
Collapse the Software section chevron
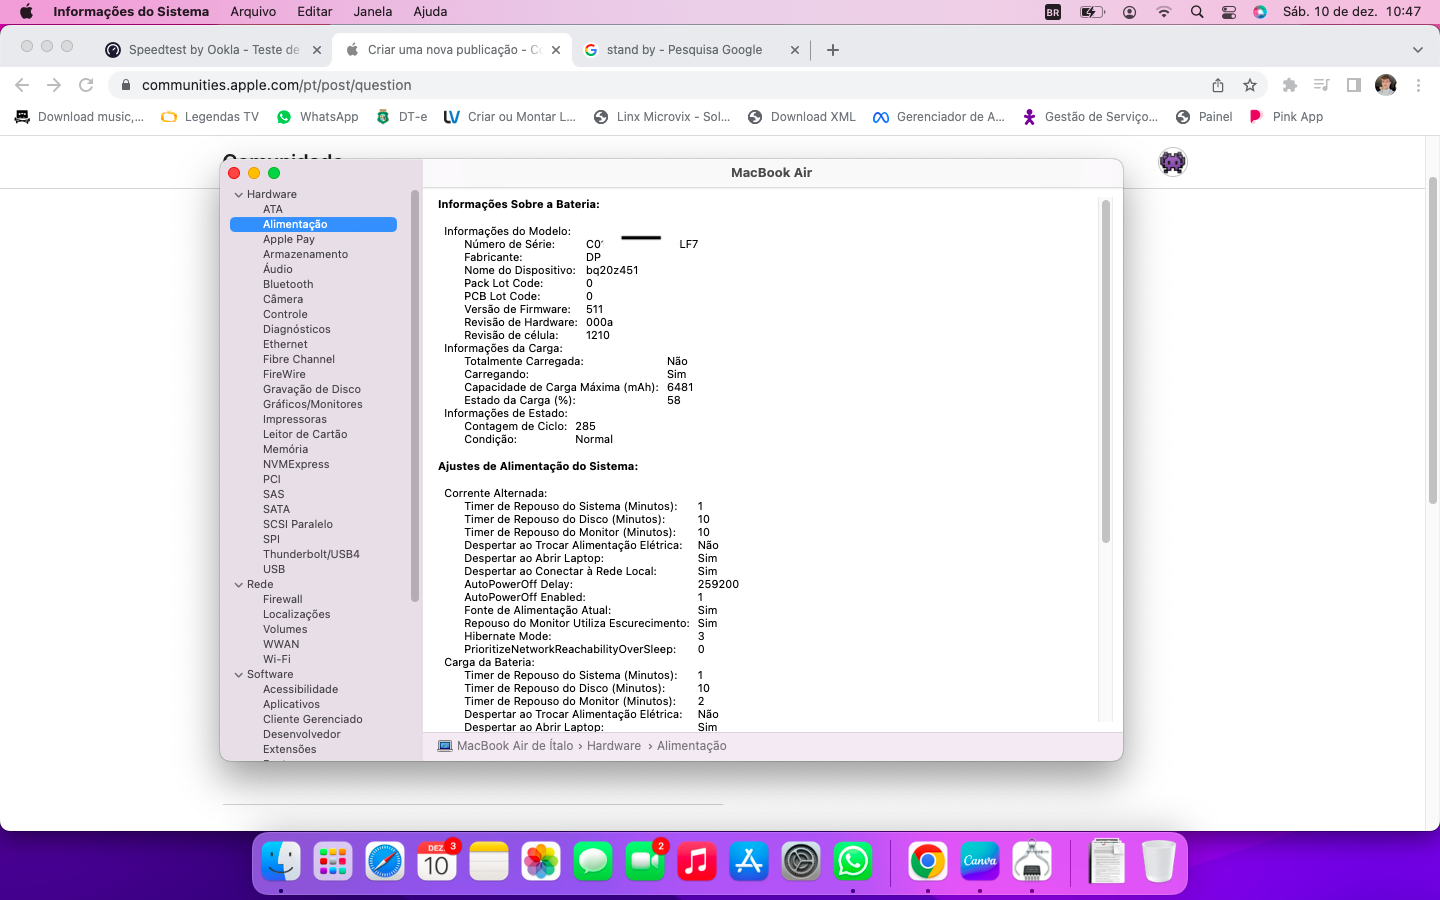click(239, 675)
